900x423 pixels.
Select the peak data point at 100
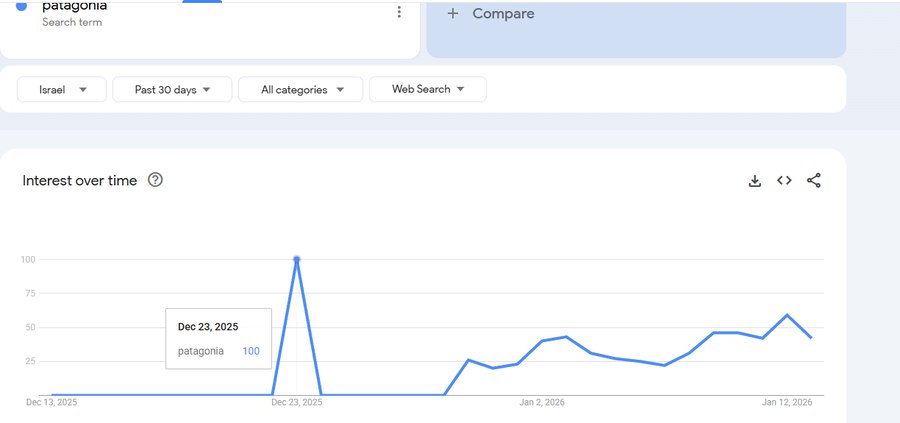click(x=296, y=260)
